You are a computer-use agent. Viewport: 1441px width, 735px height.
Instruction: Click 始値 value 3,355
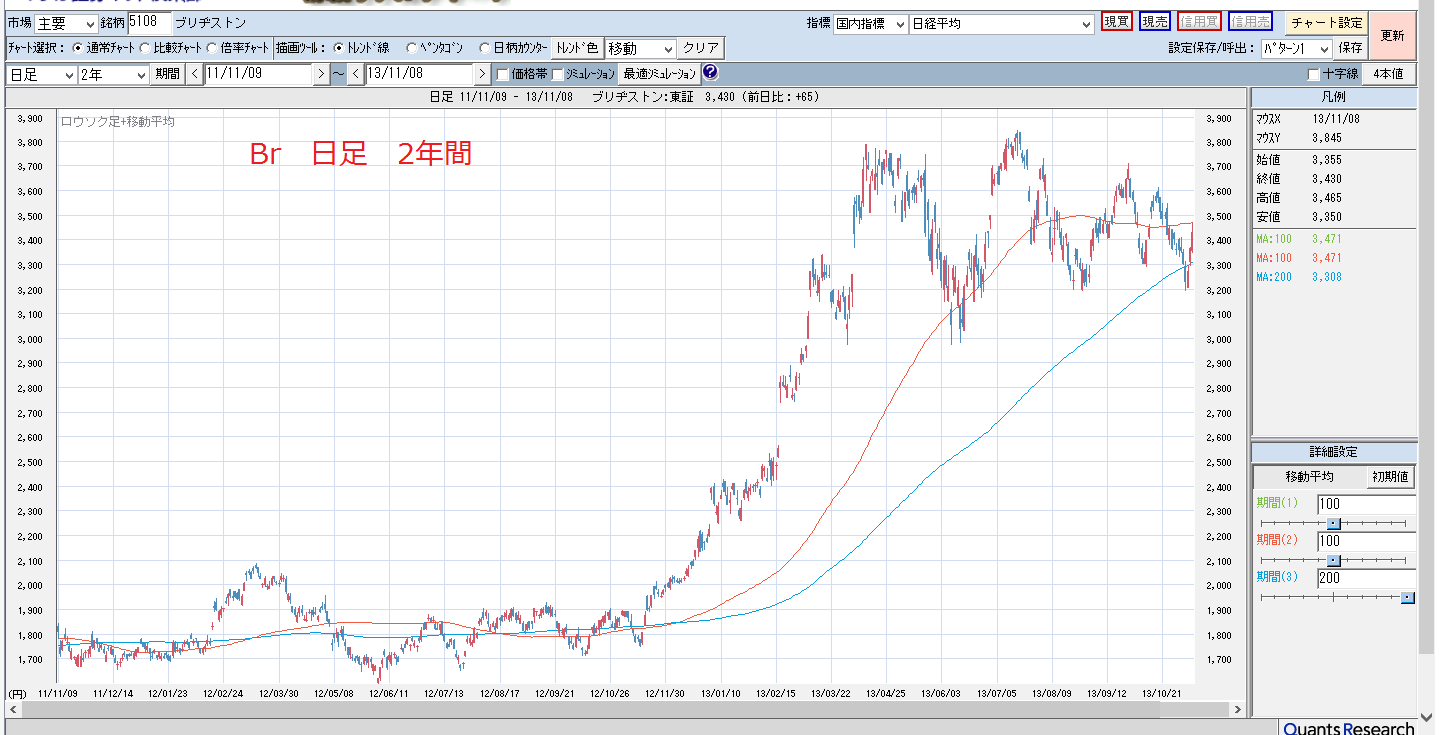coord(1326,160)
